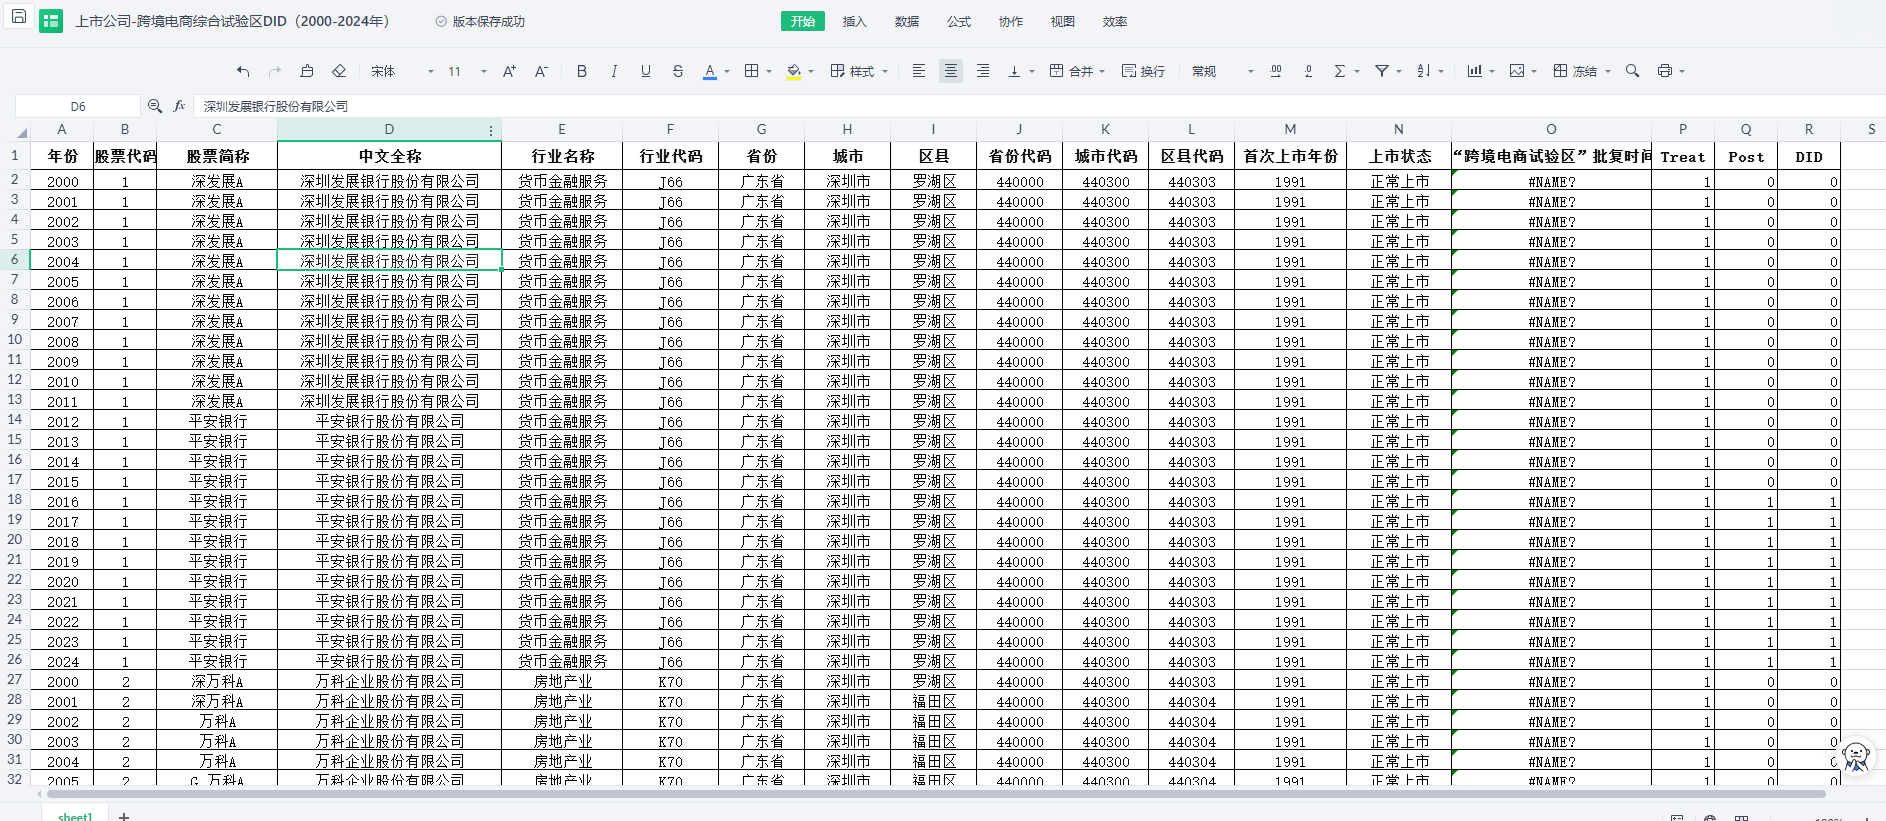Select the sheet1 tab

75,816
